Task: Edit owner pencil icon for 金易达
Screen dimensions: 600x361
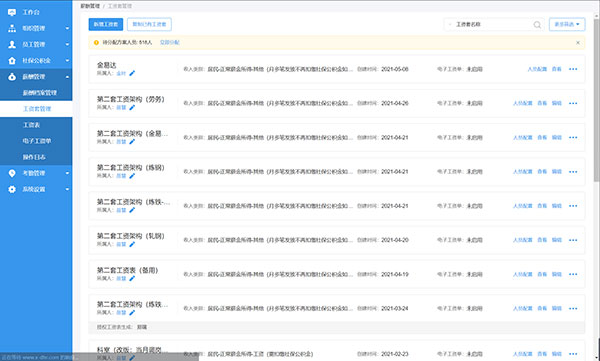Action: [x=132, y=73]
